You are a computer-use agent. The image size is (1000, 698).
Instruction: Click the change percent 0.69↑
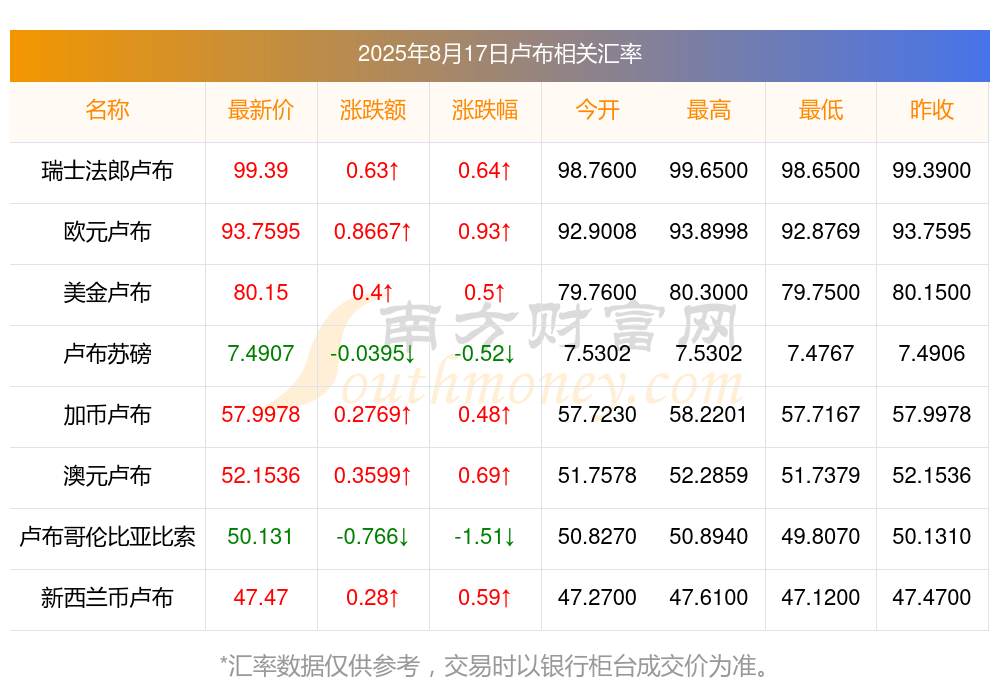point(485,475)
